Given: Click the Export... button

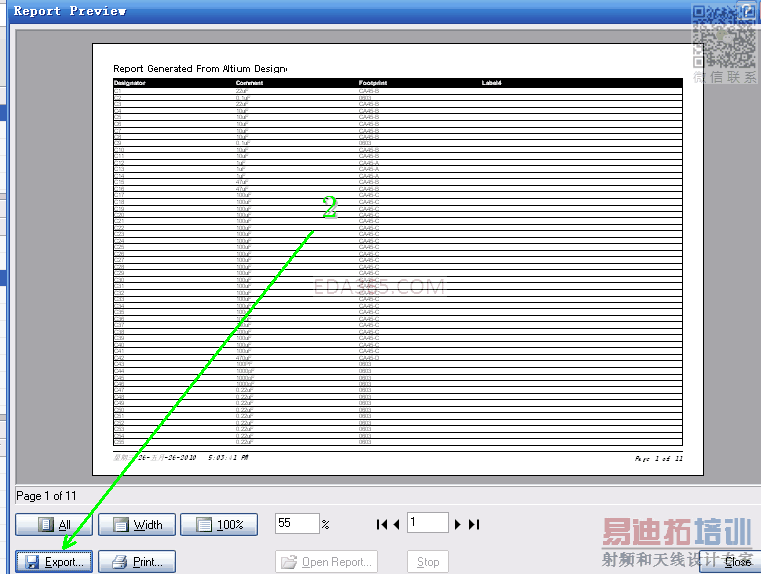Looking at the screenshot, I should point(54,562).
